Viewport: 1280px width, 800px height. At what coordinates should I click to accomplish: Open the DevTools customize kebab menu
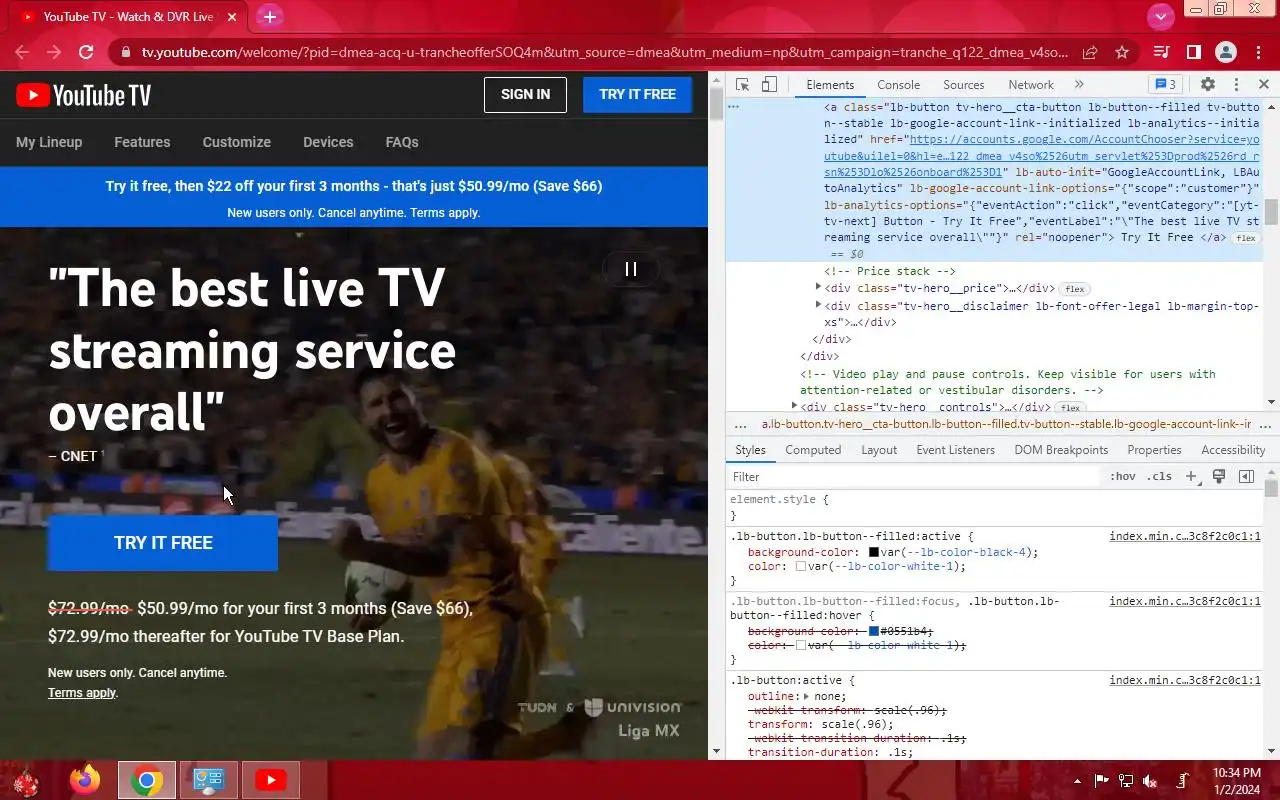[1236, 85]
